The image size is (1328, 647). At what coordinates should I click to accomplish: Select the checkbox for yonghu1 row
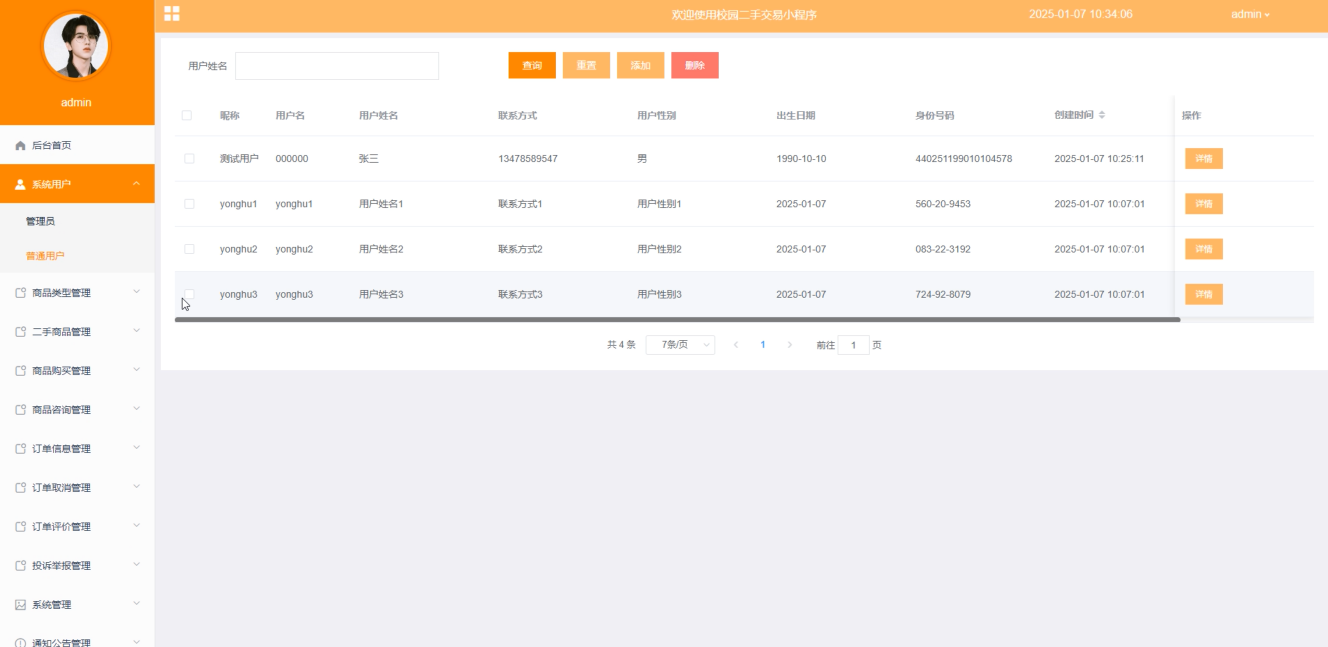[189, 204]
